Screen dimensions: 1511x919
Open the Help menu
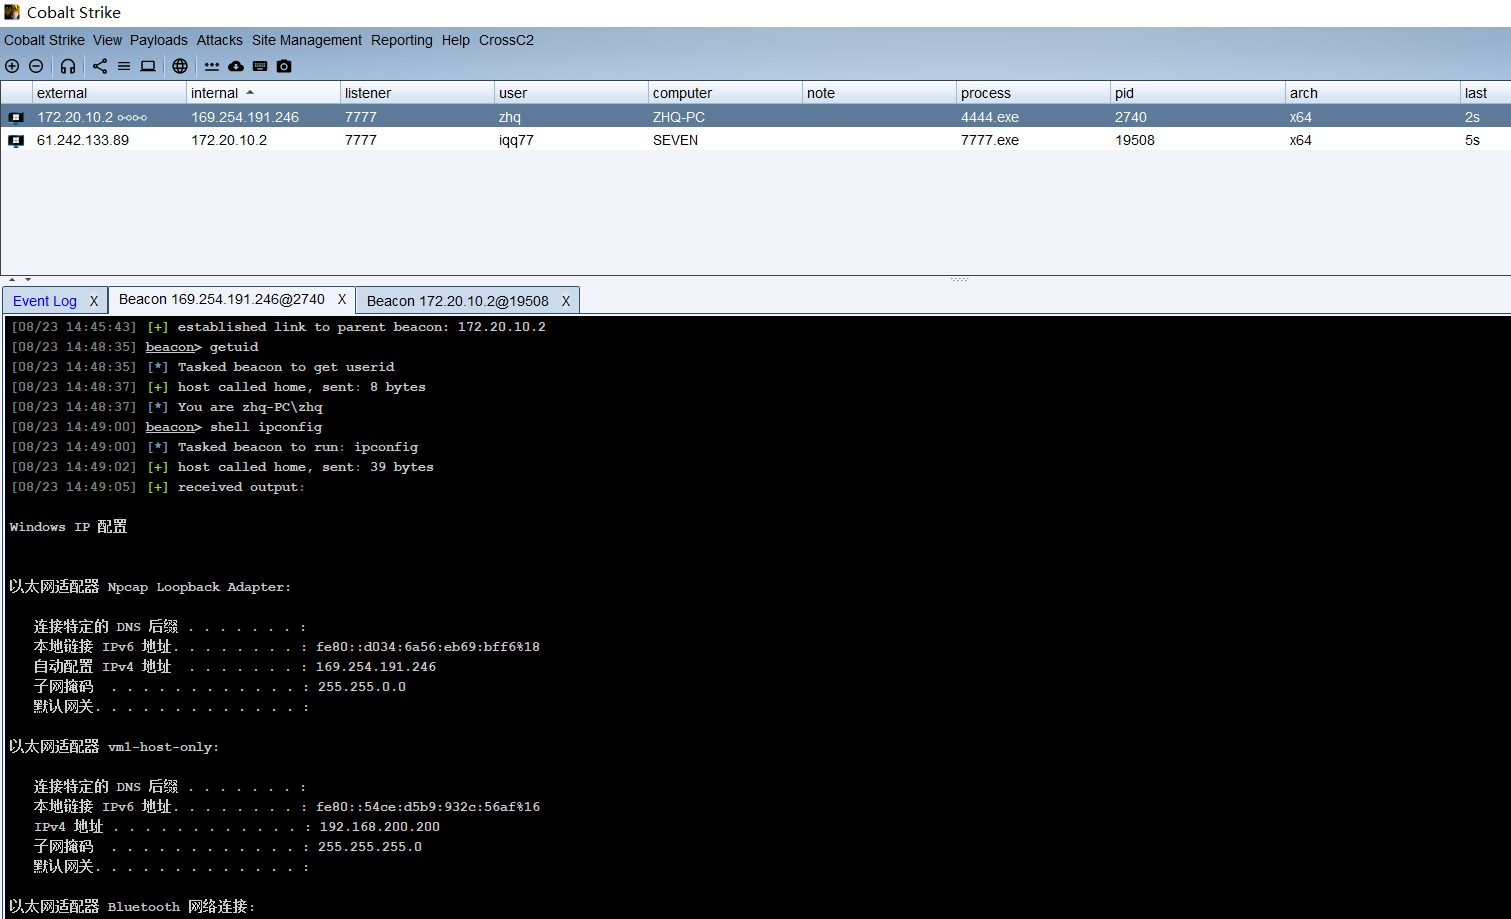pos(456,40)
